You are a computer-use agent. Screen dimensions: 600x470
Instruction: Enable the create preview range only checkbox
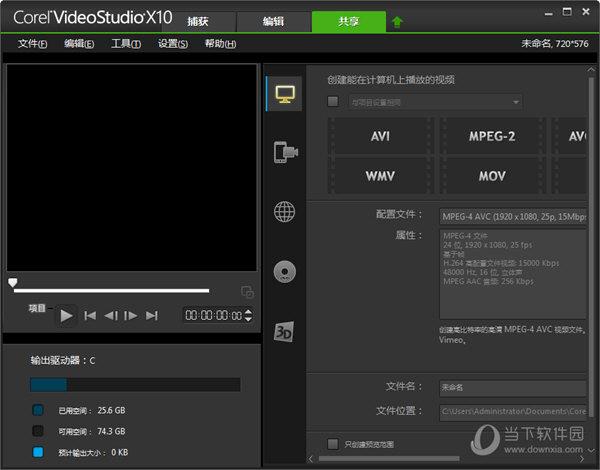click(x=333, y=444)
